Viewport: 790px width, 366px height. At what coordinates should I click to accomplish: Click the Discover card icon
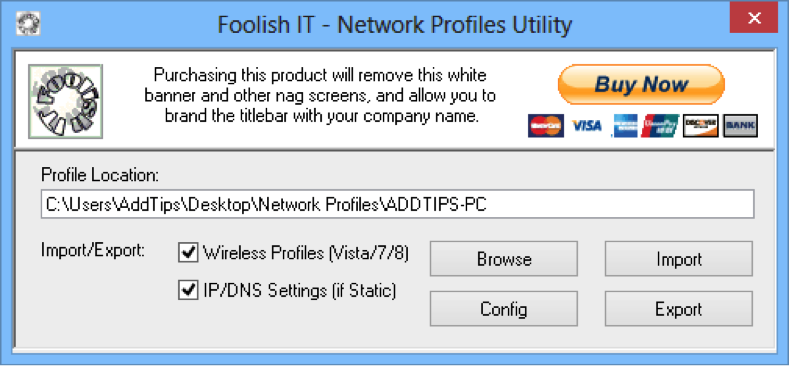[x=700, y=126]
